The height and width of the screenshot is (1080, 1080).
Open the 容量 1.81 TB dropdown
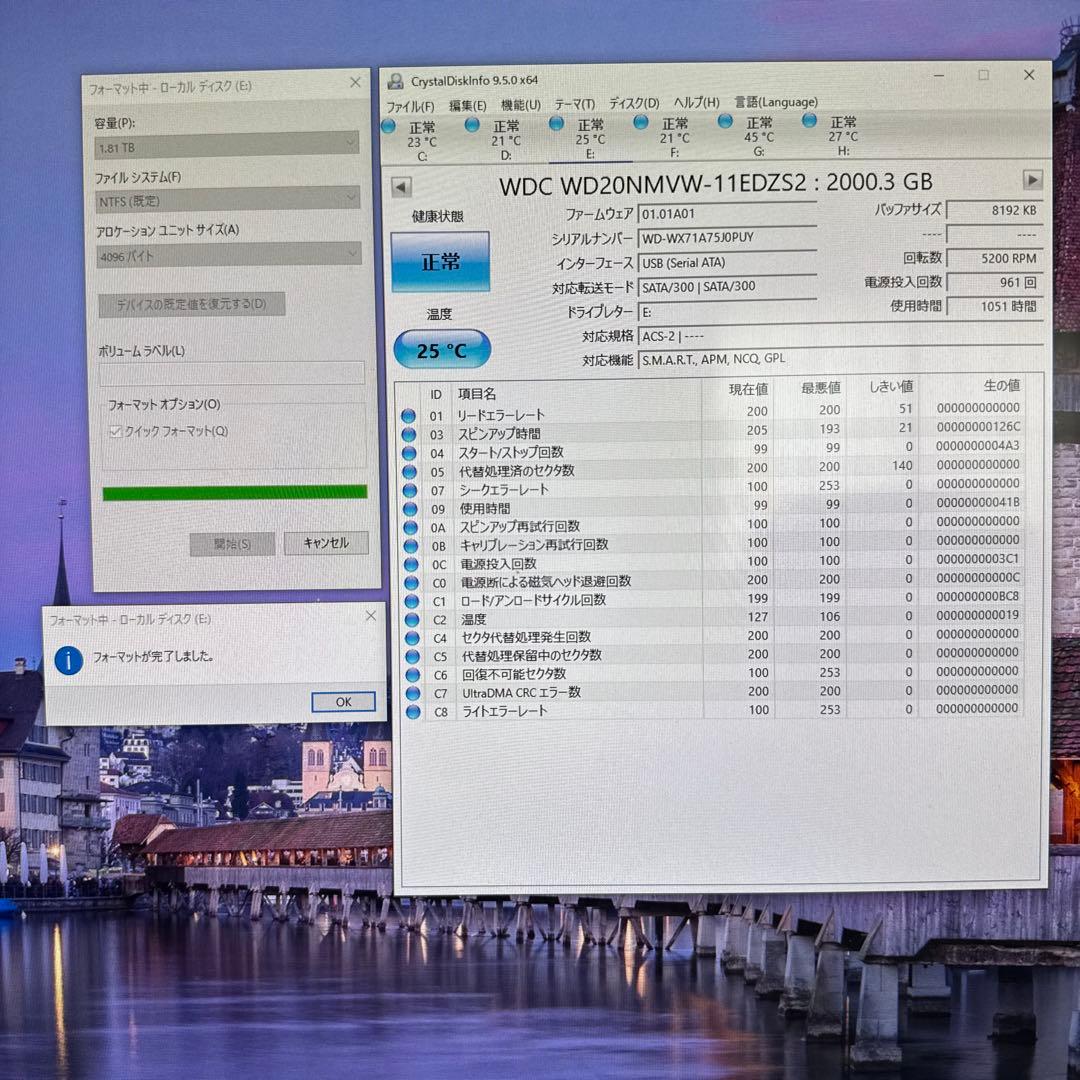pyautogui.click(x=227, y=146)
